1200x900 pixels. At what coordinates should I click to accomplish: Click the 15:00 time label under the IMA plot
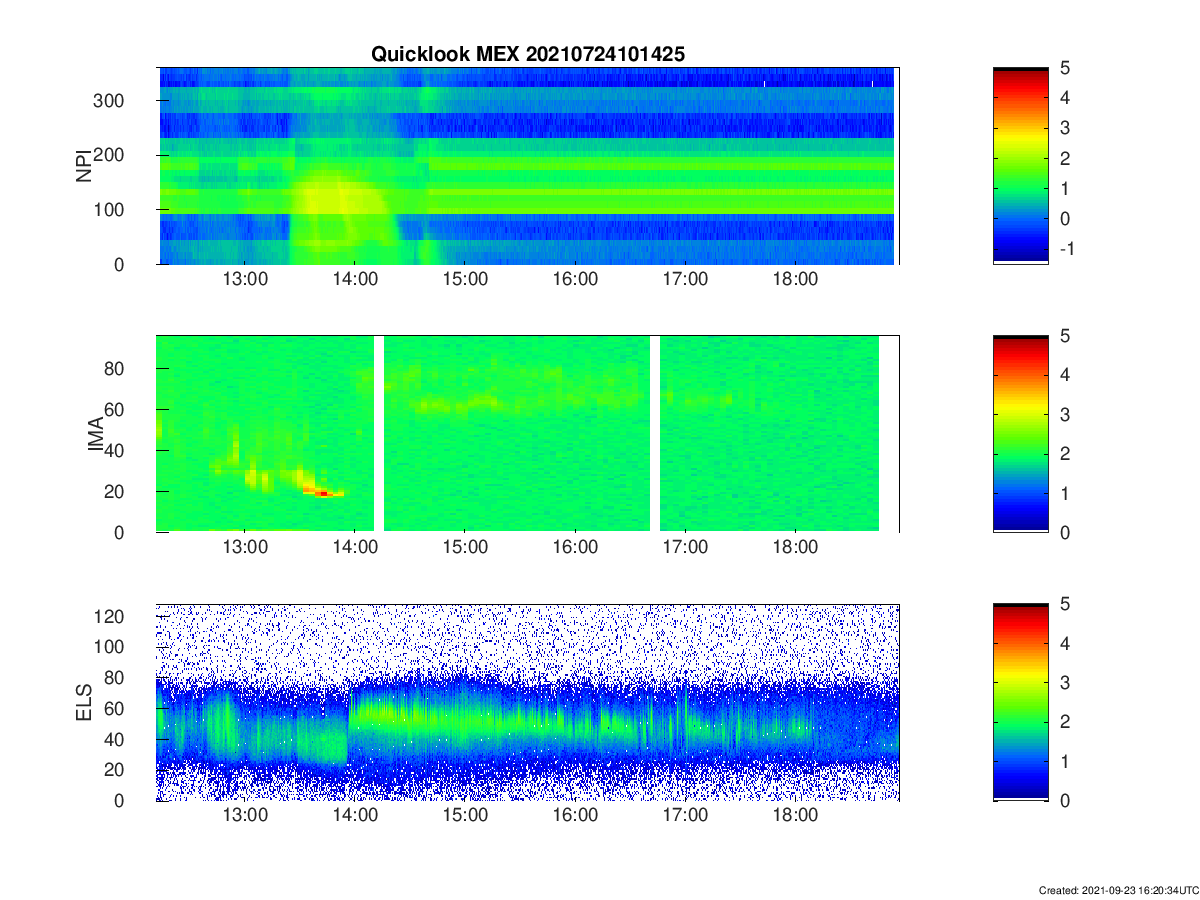click(465, 547)
